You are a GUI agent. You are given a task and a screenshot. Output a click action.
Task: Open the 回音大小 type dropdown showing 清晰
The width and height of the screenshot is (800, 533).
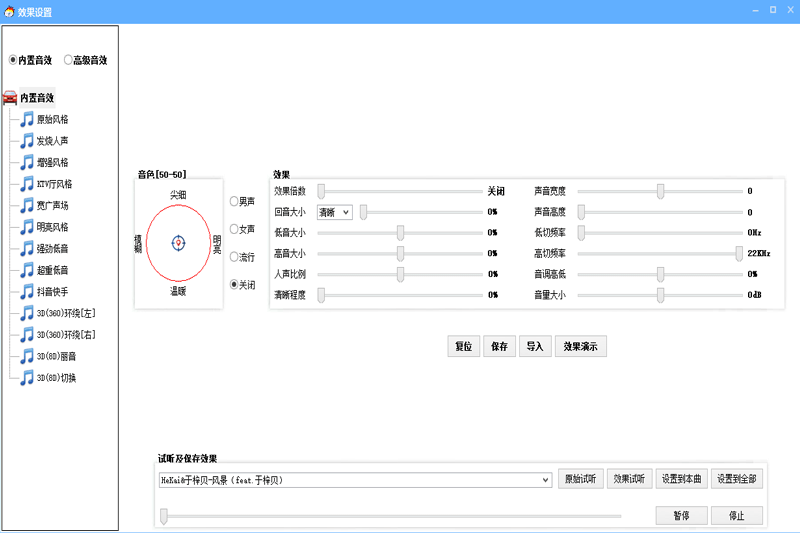click(334, 212)
